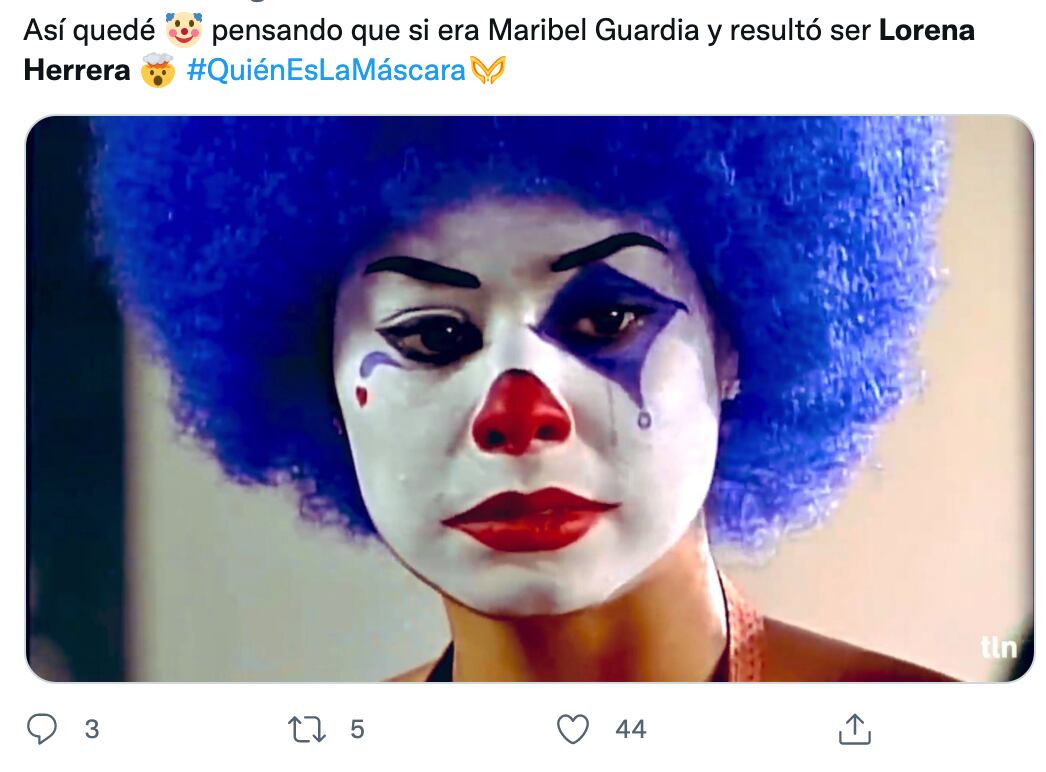Retweet using the arrows icon
Viewport: 1046px width, 772px height.
[x=307, y=729]
